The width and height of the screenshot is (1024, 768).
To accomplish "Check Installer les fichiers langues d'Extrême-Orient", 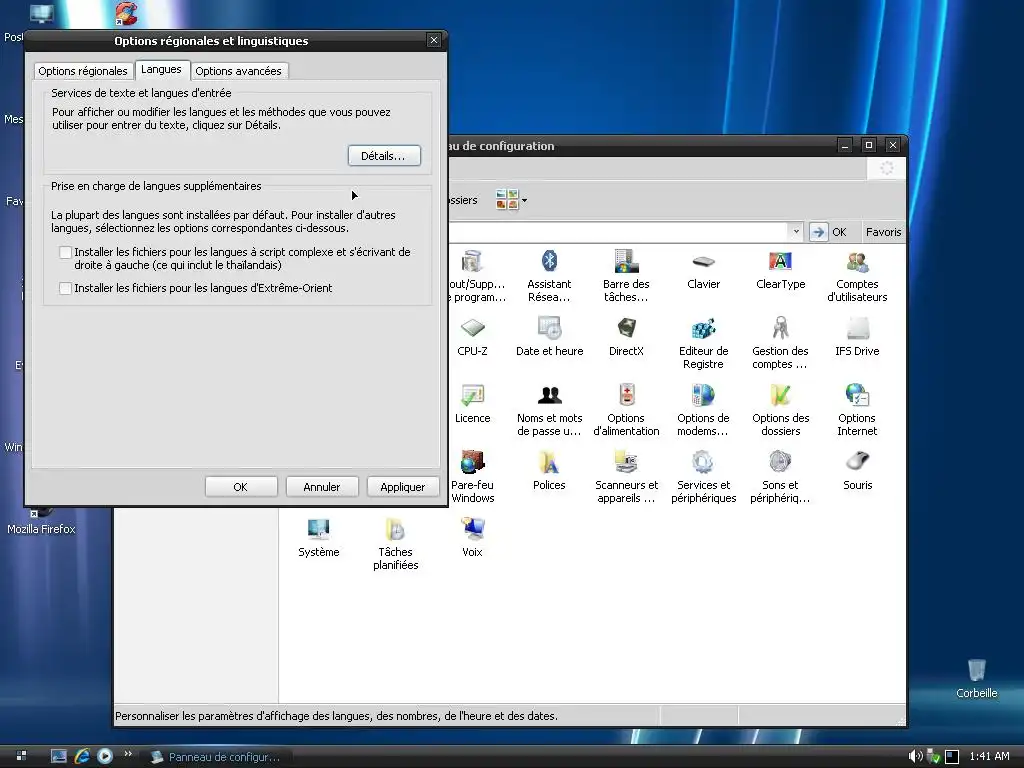I will [65, 288].
